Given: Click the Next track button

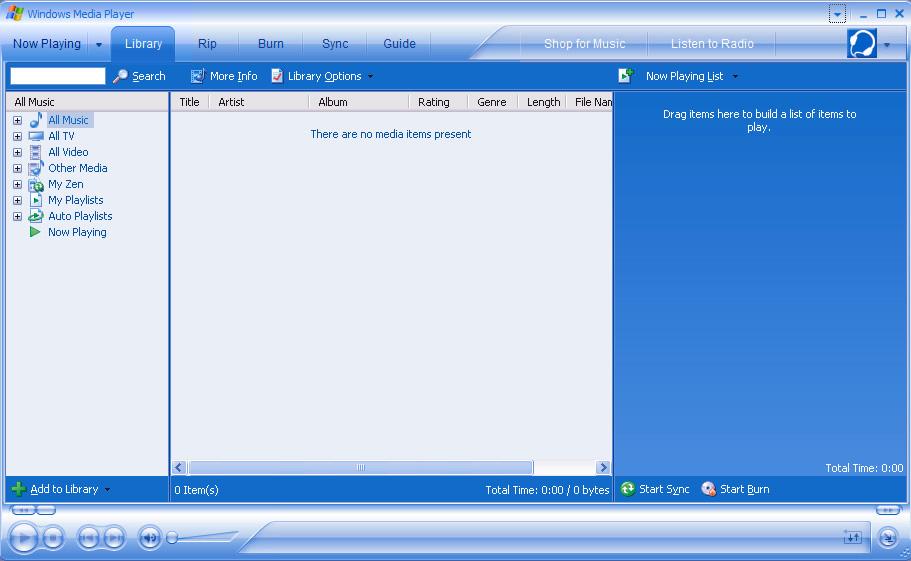Looking at the screenshot, I should pyautogui.click(x=114, y=538).
